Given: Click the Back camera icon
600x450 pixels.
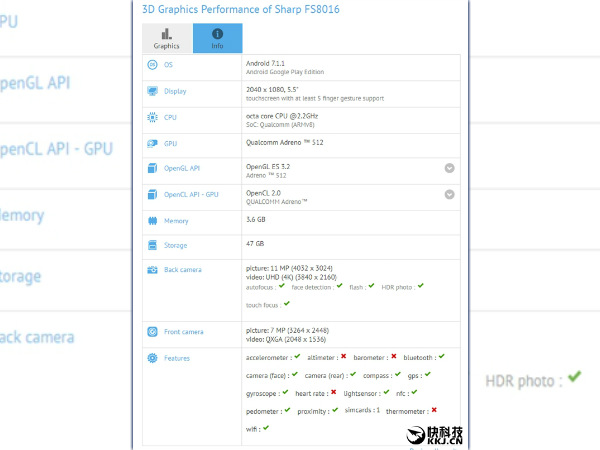Looking at the screenshot, I should click(152, 270).
